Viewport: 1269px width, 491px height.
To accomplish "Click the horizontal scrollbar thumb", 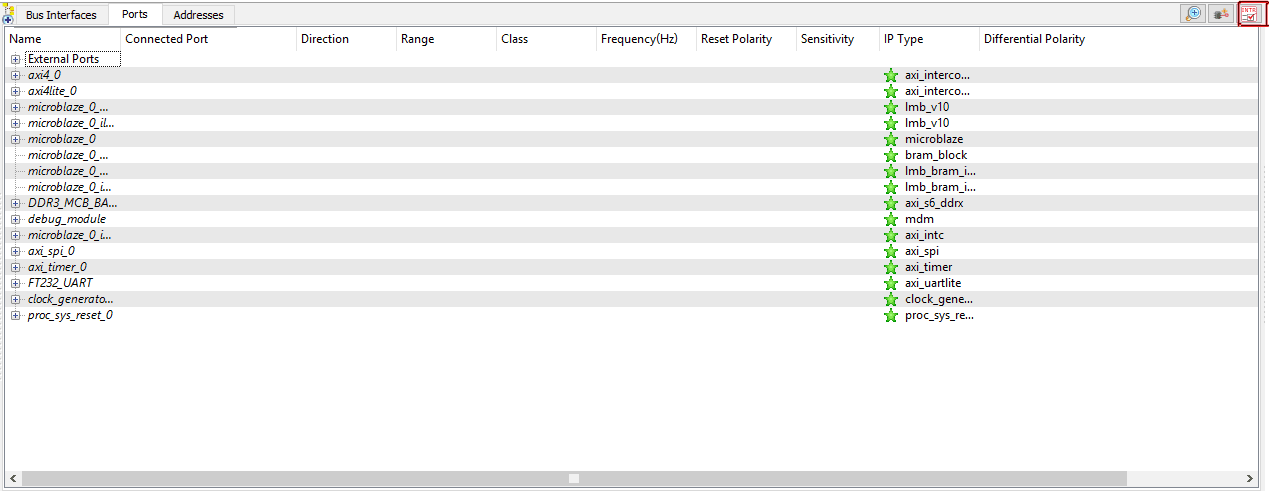I will pyautogui.click(x=574, y=478).
